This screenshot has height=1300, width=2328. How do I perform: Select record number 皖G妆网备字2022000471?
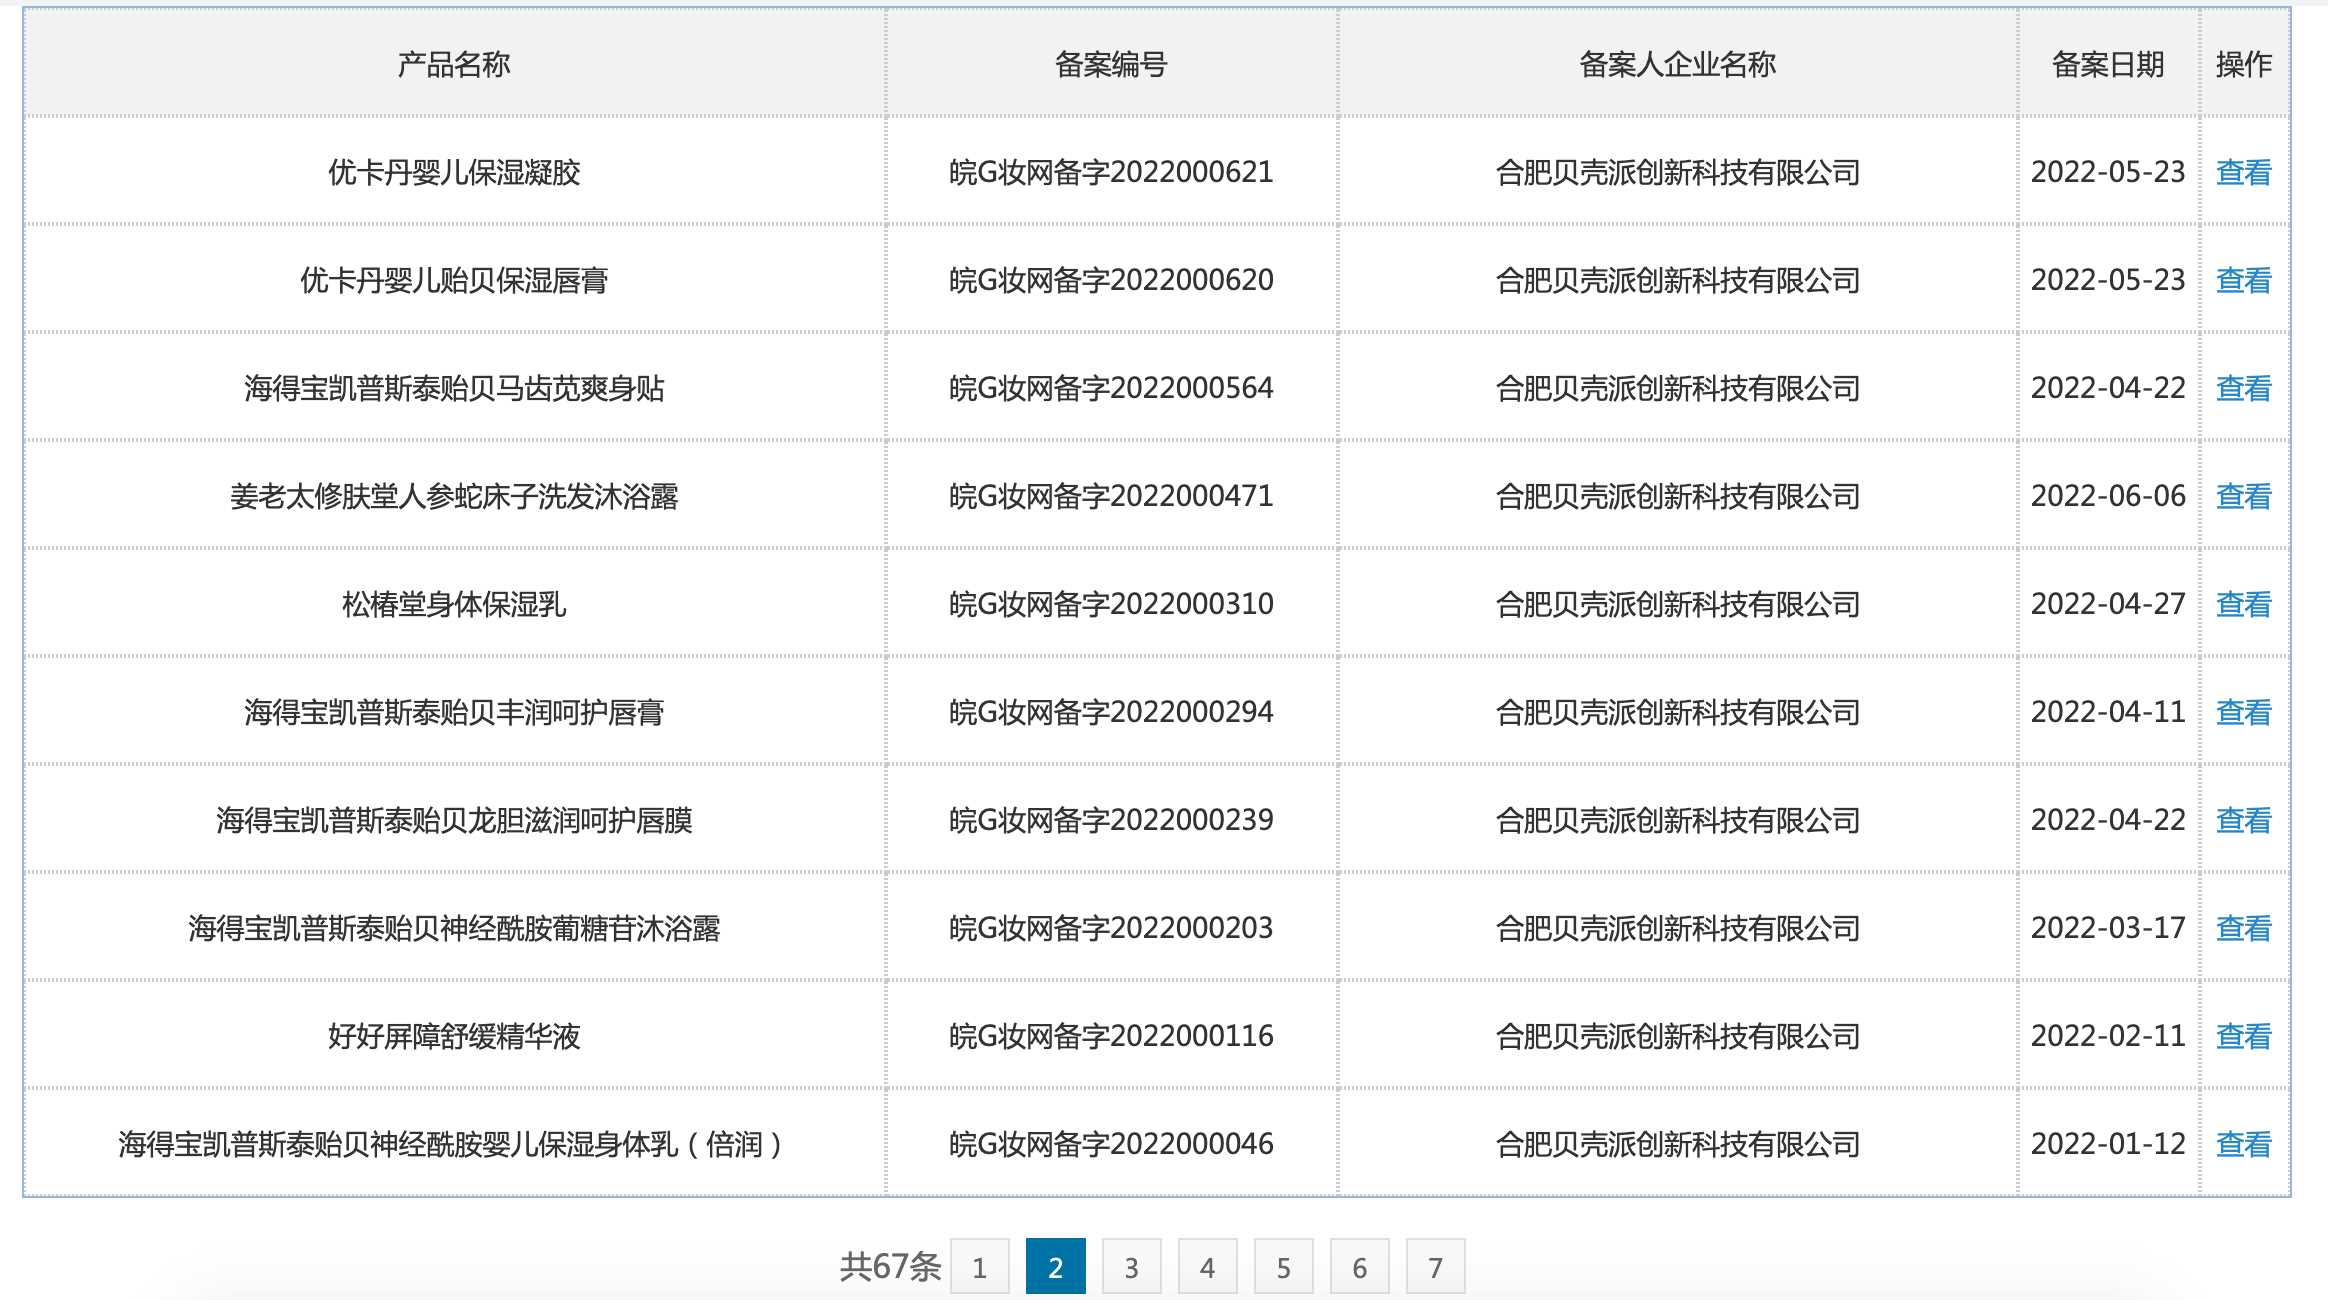coord(1111,496)
